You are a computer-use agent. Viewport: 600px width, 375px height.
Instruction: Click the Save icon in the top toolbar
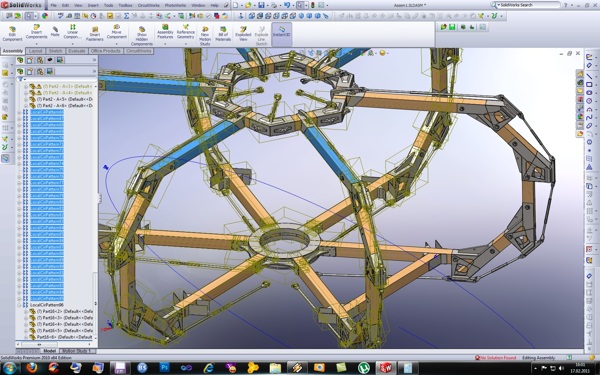coord(261,5)
